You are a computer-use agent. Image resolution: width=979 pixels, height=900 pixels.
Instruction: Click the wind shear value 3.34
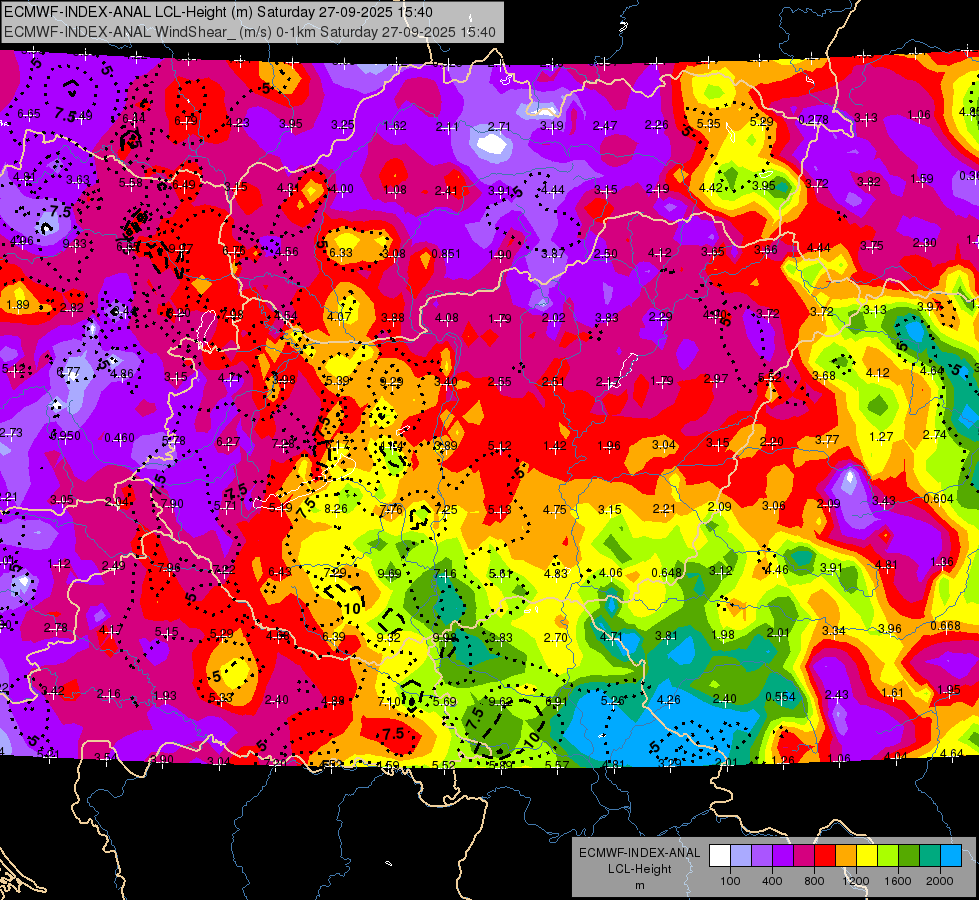coord(834,630)
